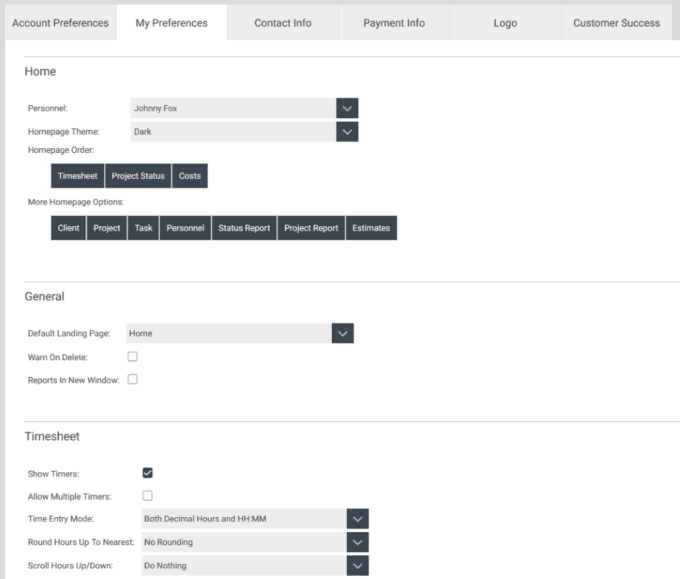Enable Allow Multiple Timers checkbox
This screenshot has width=680, height=579.
148,496
